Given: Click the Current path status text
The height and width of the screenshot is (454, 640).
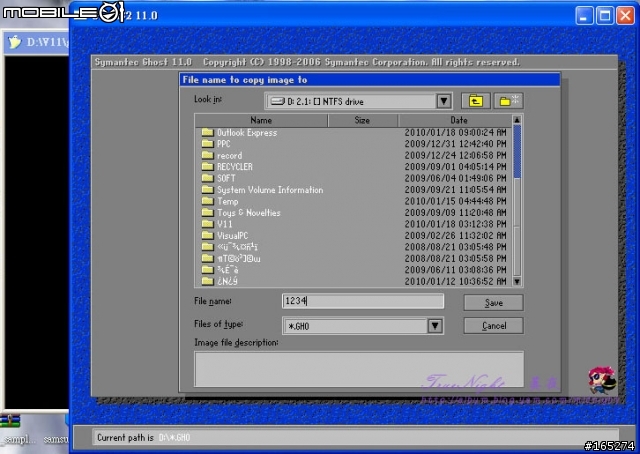Looking at the screenshot, I should point(143,438).
